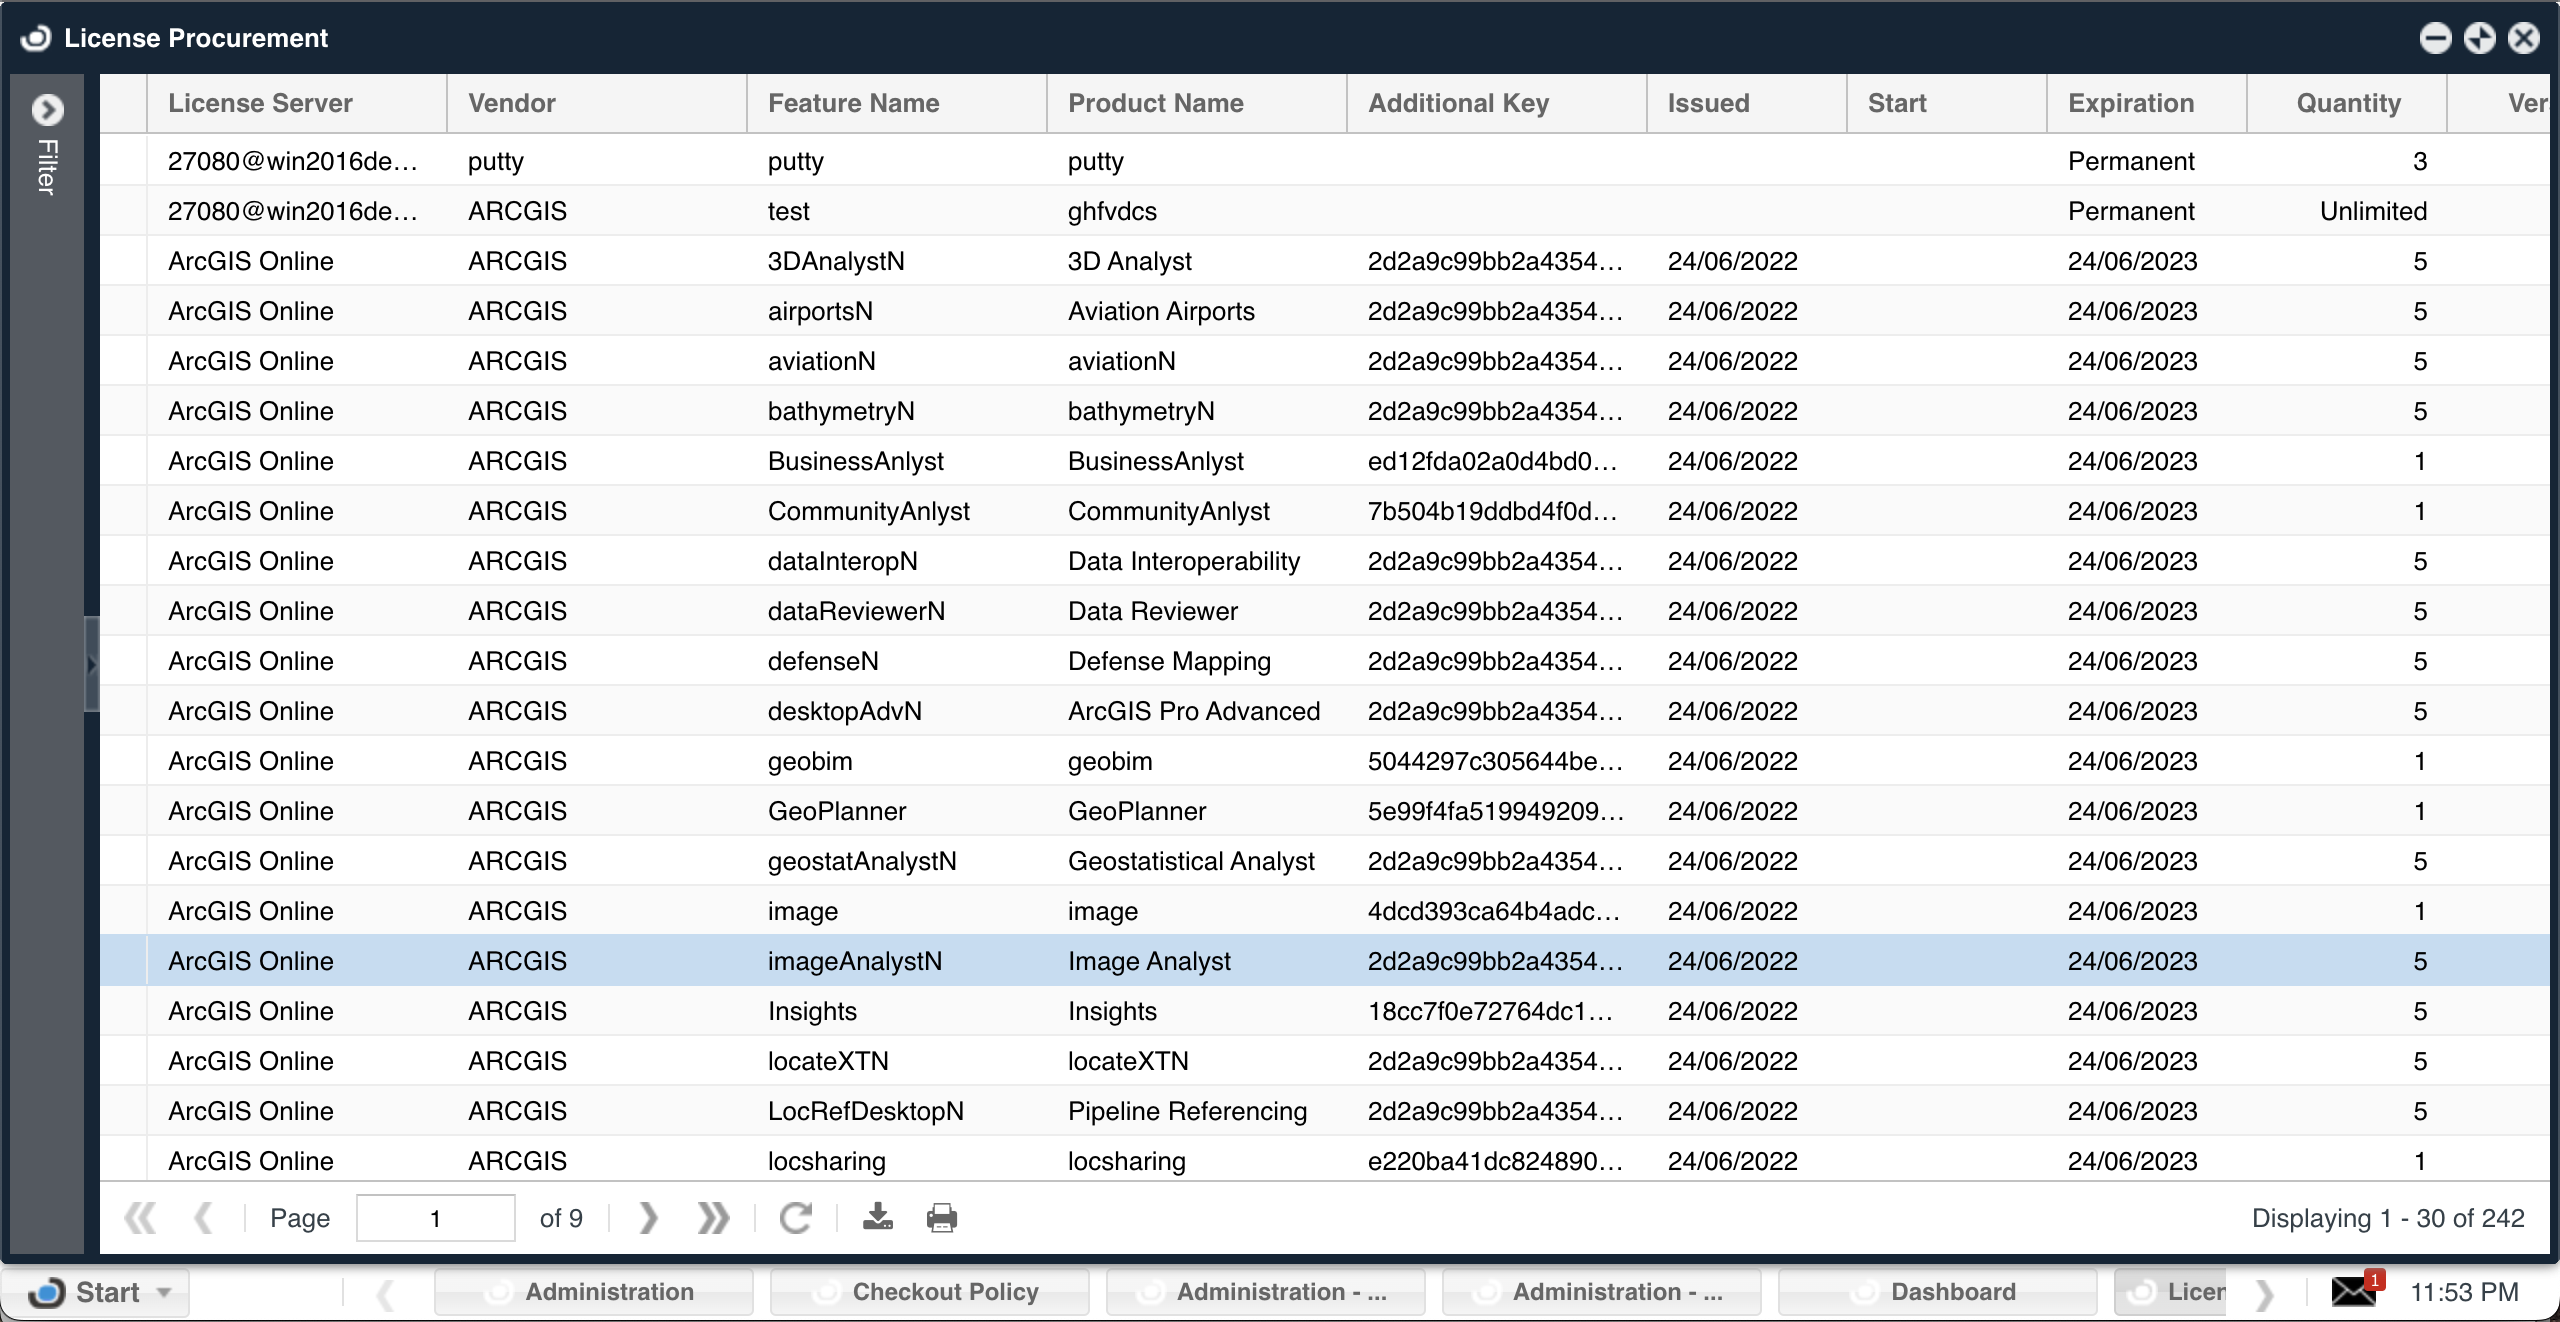Click the next page arrow icon
The image size is (2560, 1322).
tap(648, 1217)
